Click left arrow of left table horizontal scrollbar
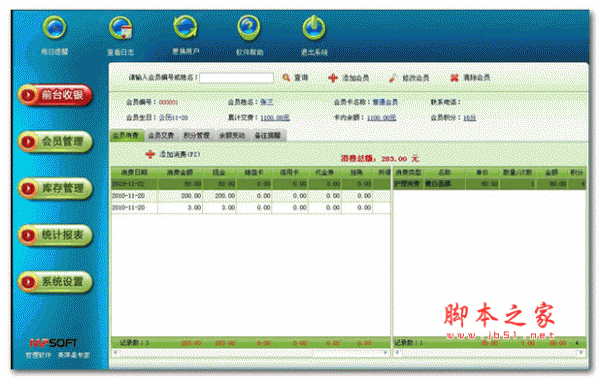Viewport: 600px width, 380px height. tap(115, 352)
